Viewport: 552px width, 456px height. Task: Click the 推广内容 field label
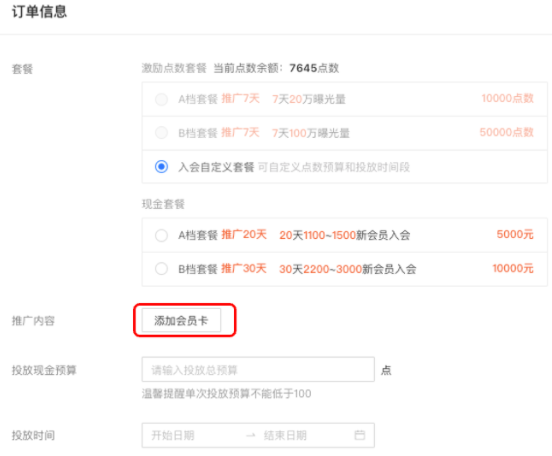point(33,321)
